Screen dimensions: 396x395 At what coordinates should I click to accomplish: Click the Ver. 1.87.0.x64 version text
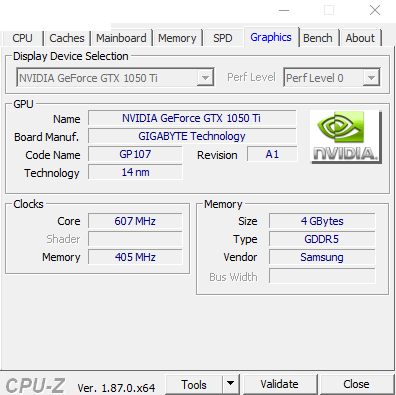[x=116, y=388]
